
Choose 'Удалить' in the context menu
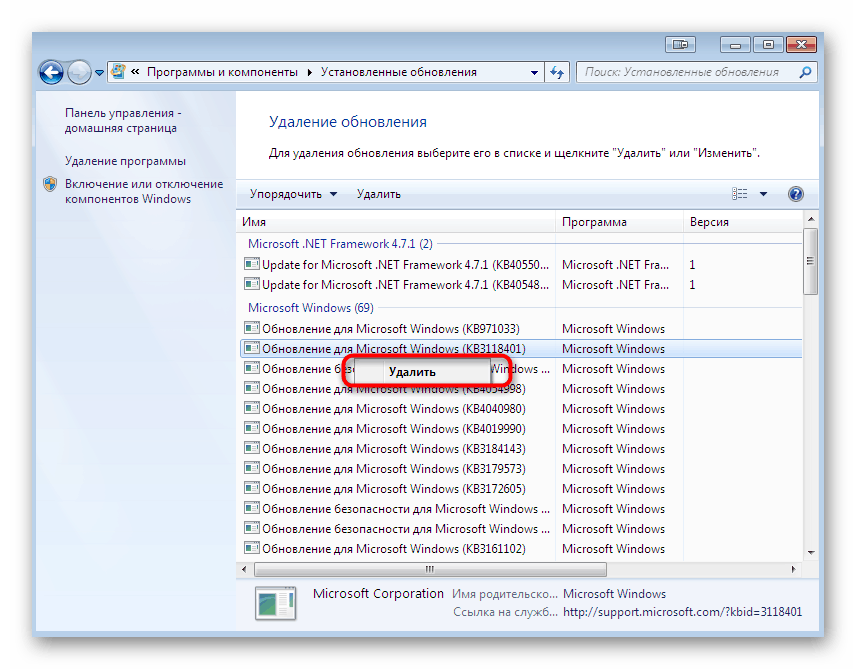421,372
